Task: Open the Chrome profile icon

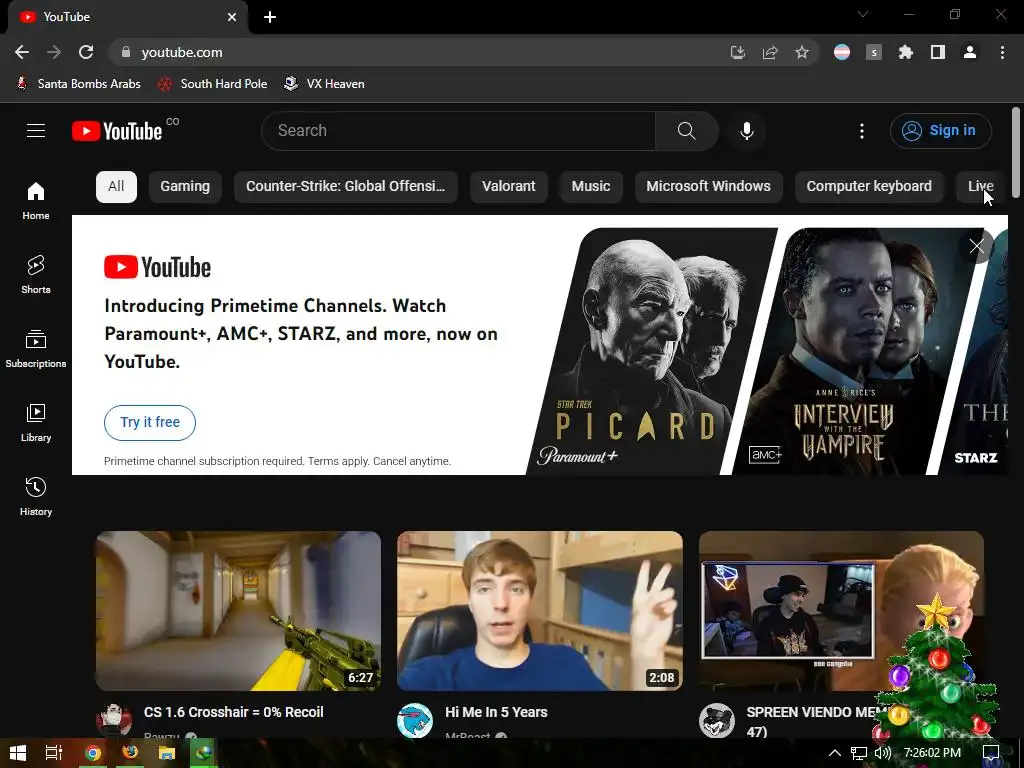Action: [970, 52]
